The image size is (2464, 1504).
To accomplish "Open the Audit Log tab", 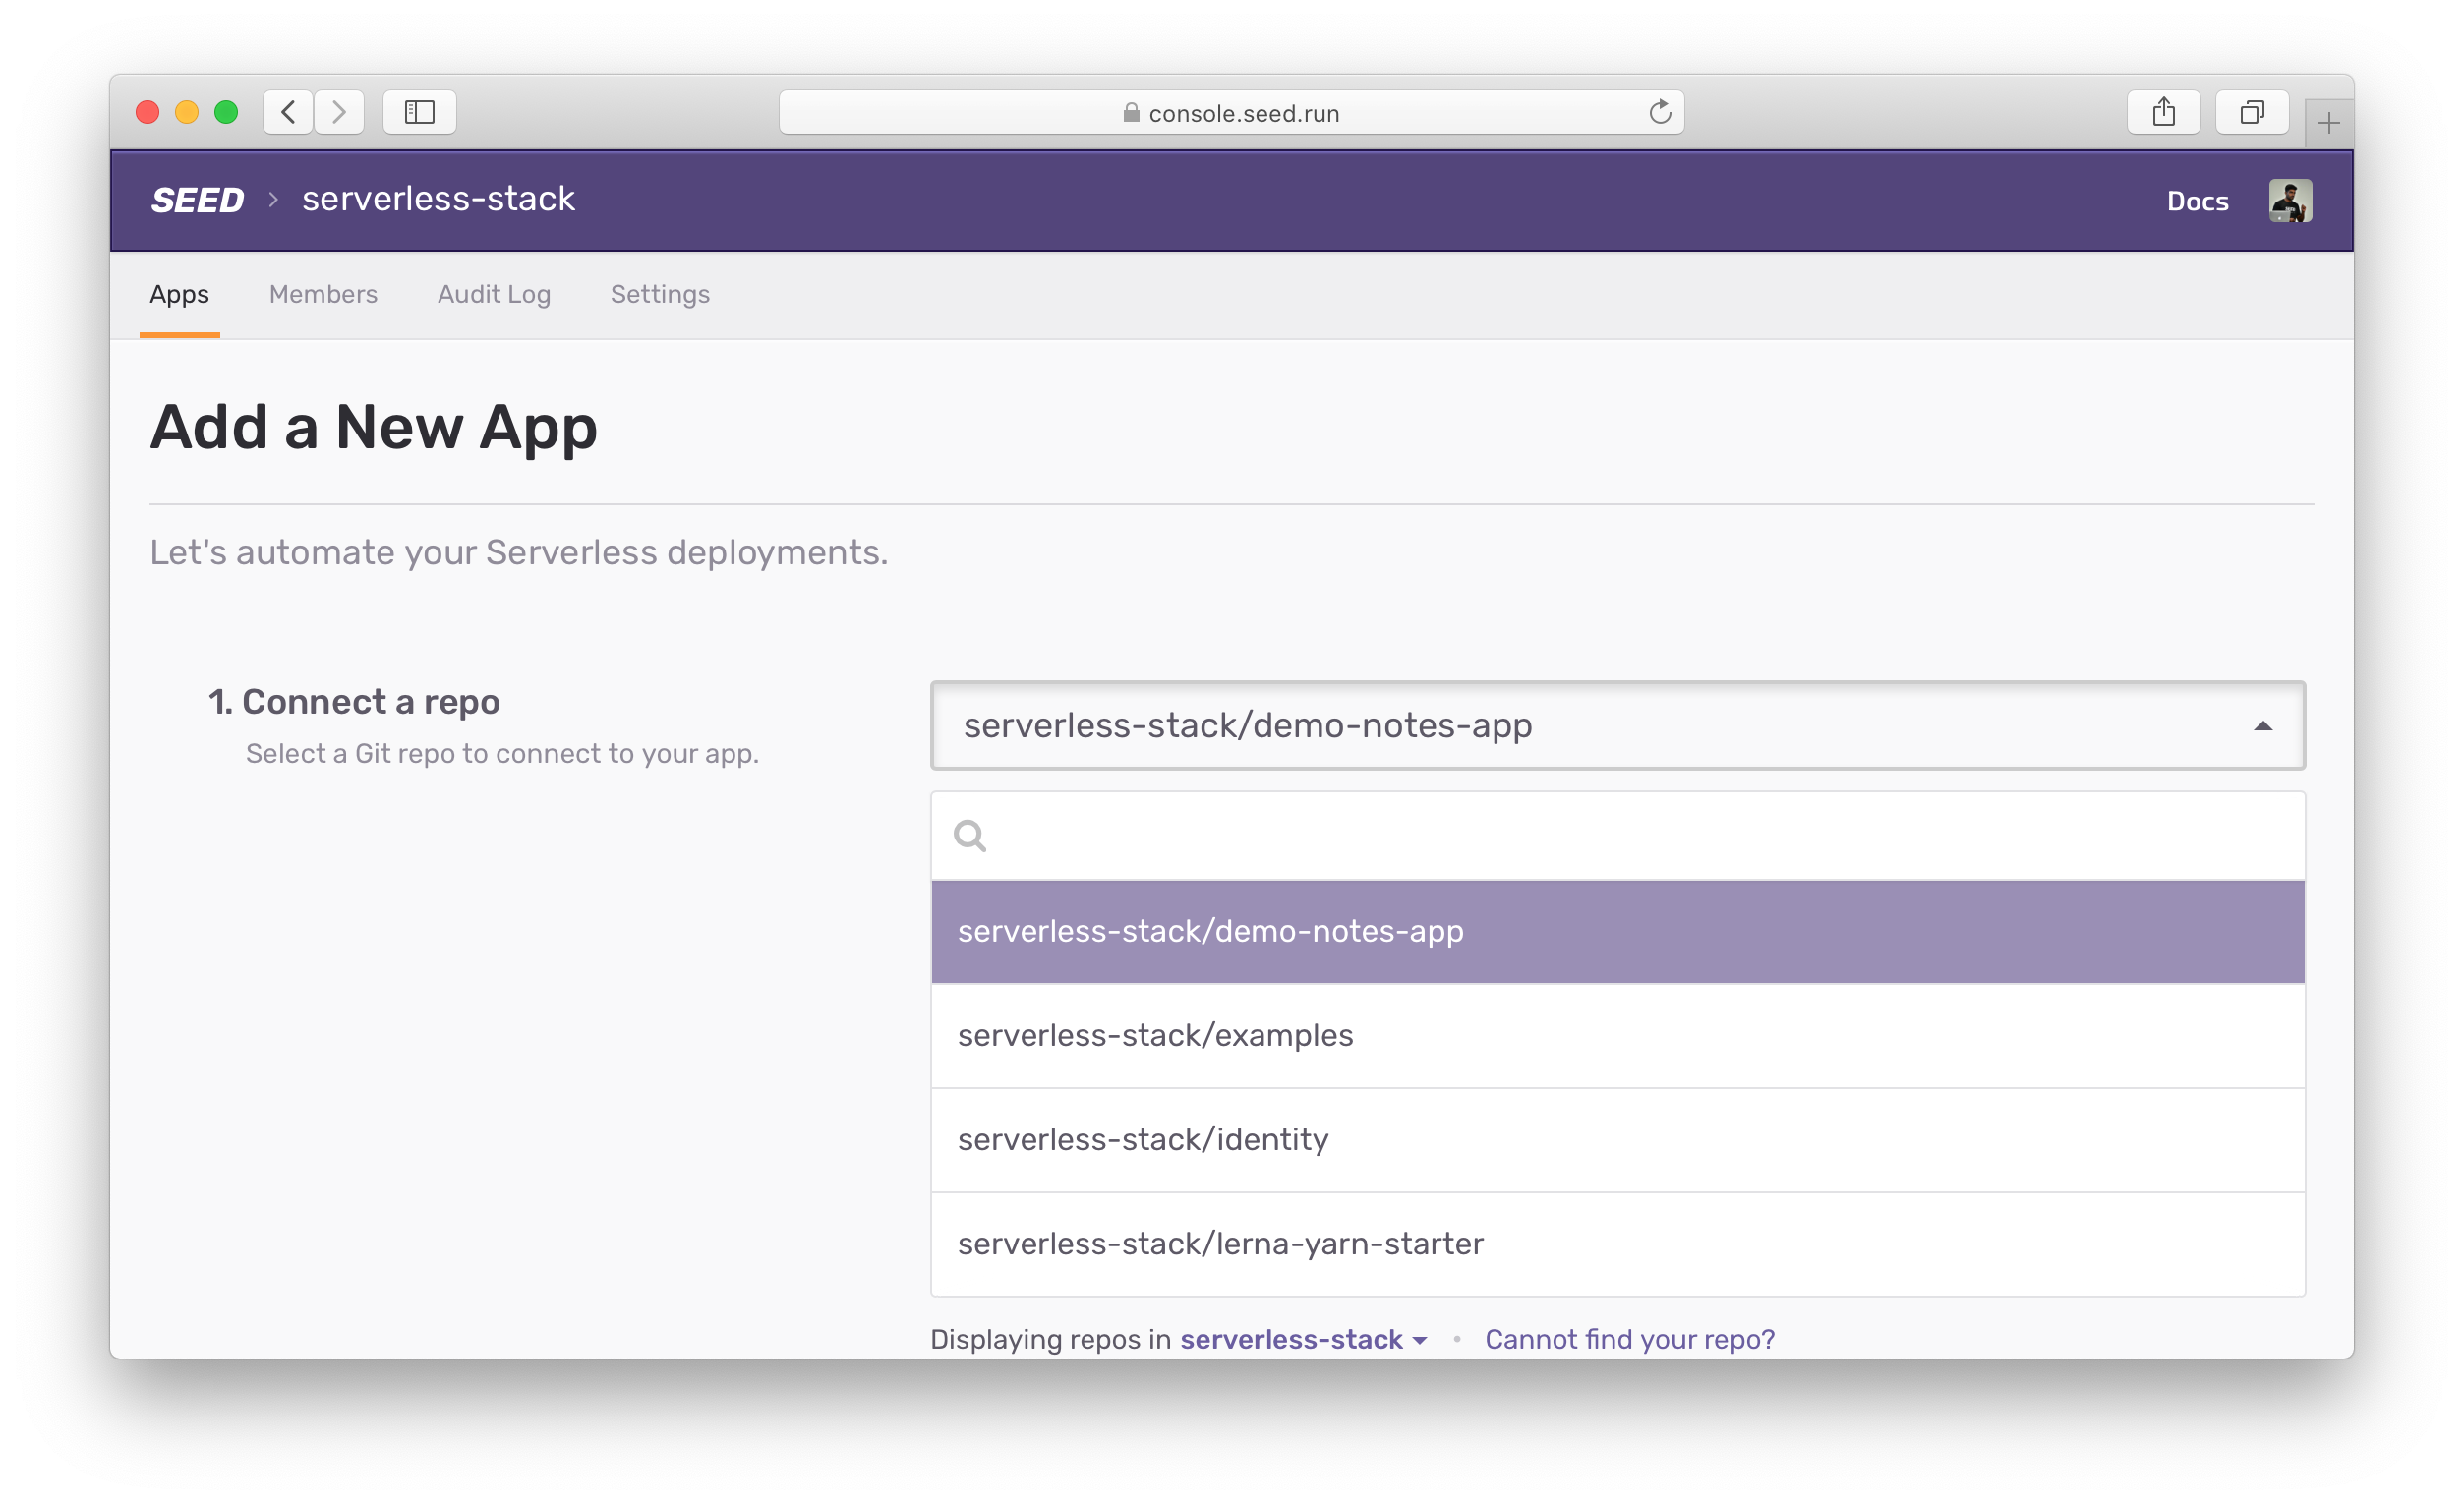I will coord(494,294).
